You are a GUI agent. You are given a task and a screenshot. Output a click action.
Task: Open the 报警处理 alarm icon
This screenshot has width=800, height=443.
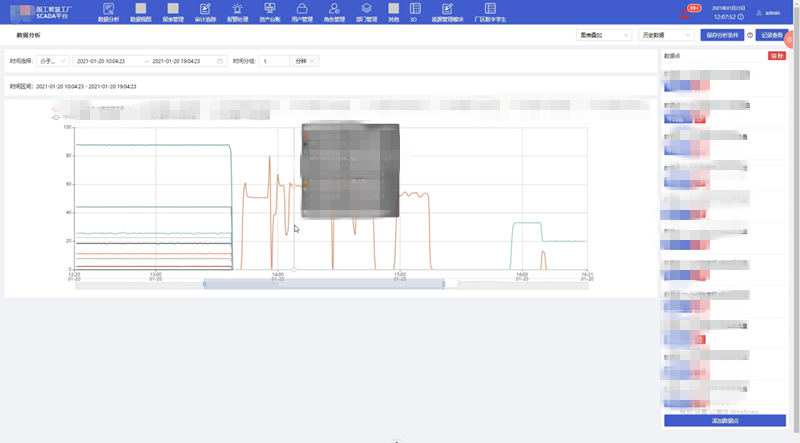[237, 11]
